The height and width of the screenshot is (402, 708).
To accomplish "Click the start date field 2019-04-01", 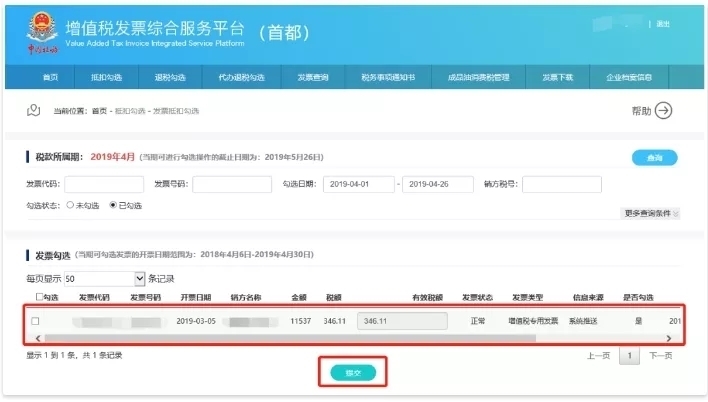I will [359, 184].
